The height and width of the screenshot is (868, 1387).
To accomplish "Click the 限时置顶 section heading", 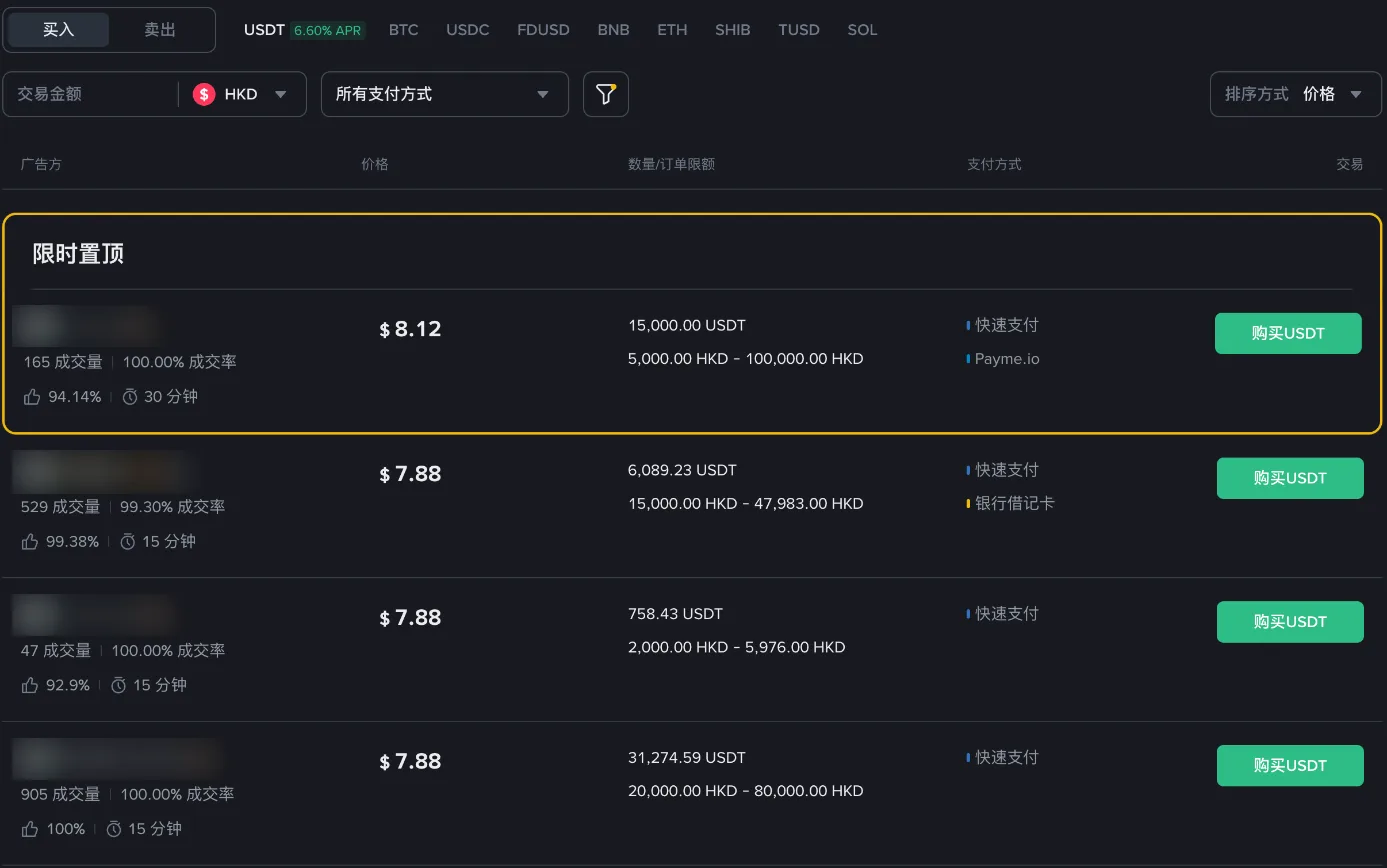I will pos(78,254).
